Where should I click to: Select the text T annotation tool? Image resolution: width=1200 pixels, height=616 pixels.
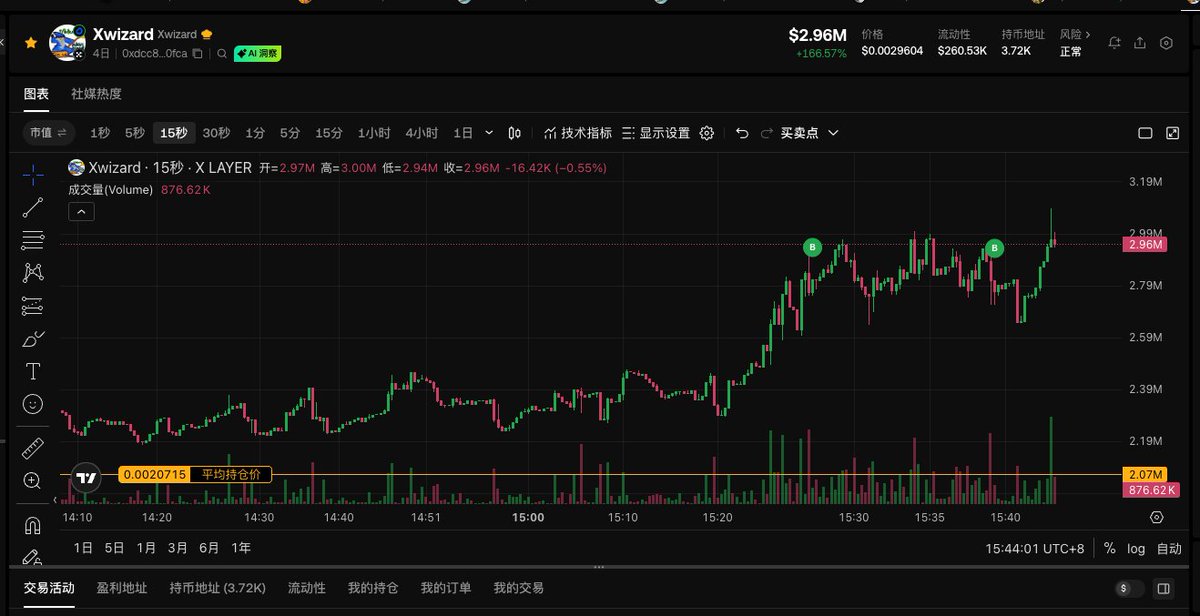(33, 371)
